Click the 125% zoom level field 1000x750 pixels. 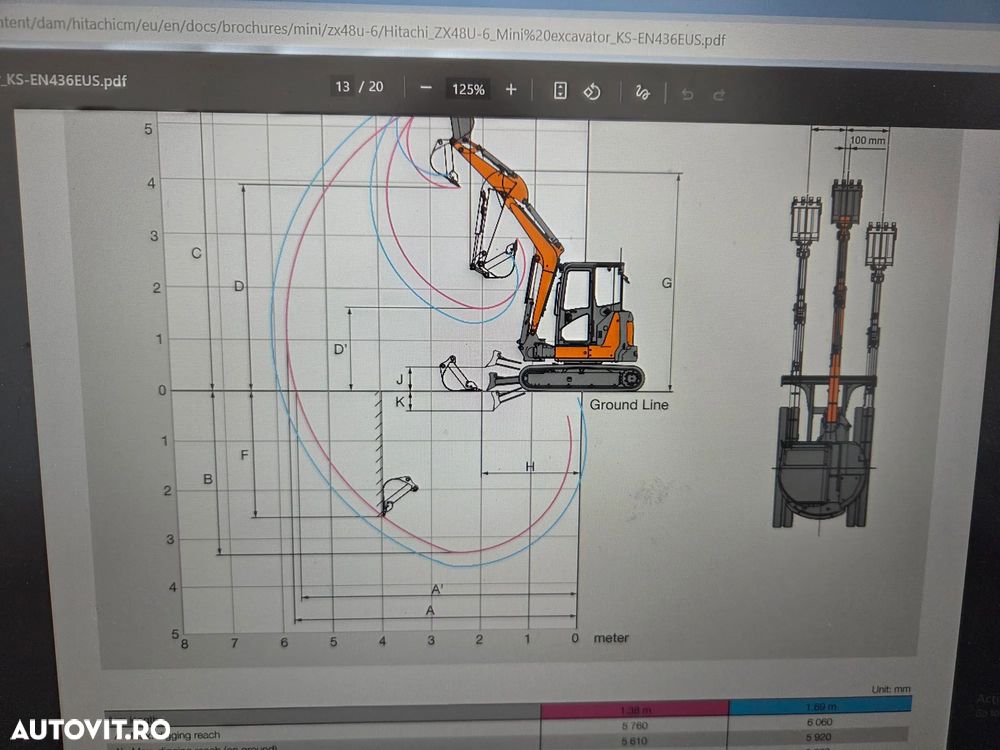click(468, 89)
